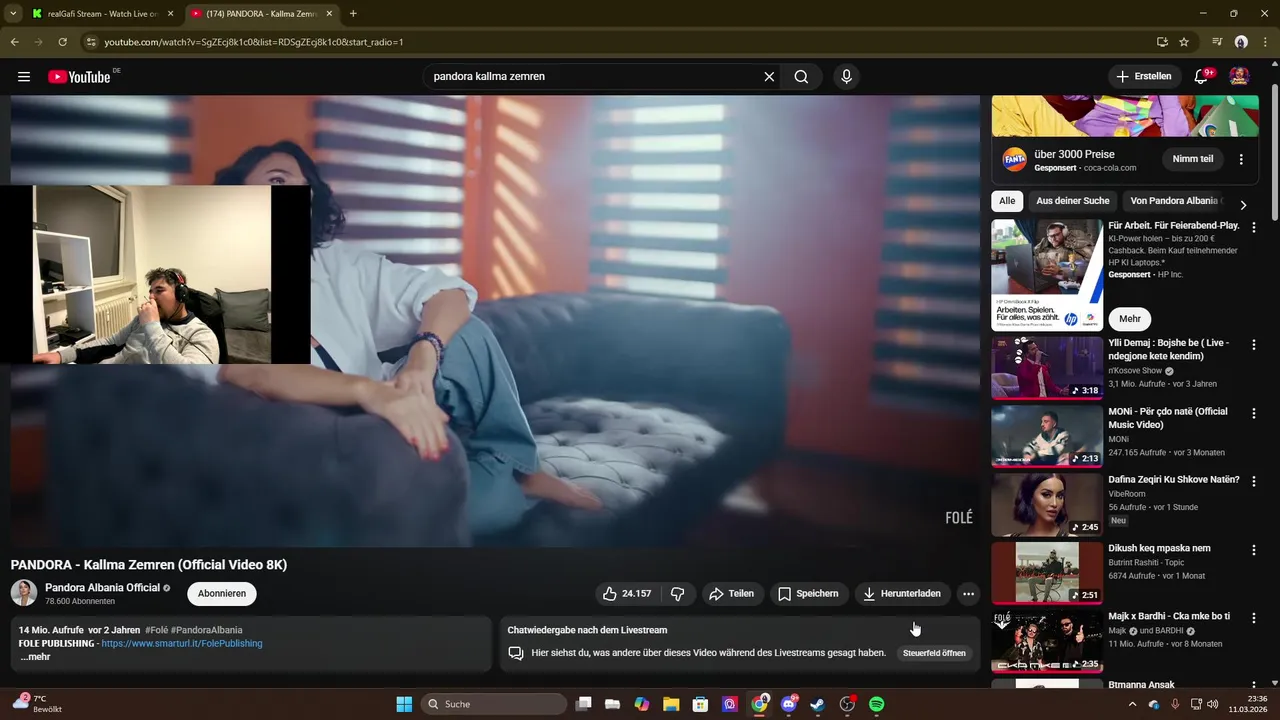The width and height of the screenshot is (1280, 720).
Task: Open Chrome three-dot menu
Action: click(x=1265, y=42)
